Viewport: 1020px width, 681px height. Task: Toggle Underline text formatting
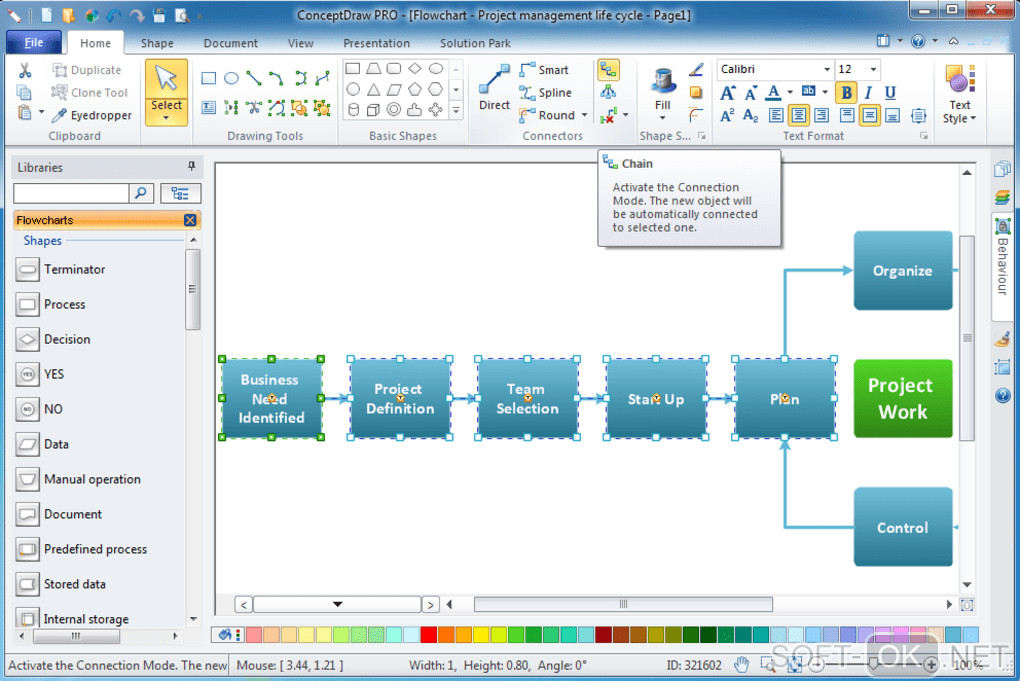tap(890, 93)
